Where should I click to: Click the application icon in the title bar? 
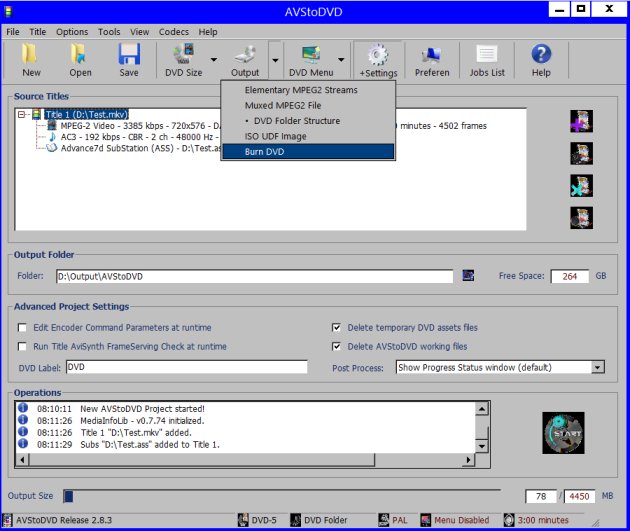pos(8,12)
